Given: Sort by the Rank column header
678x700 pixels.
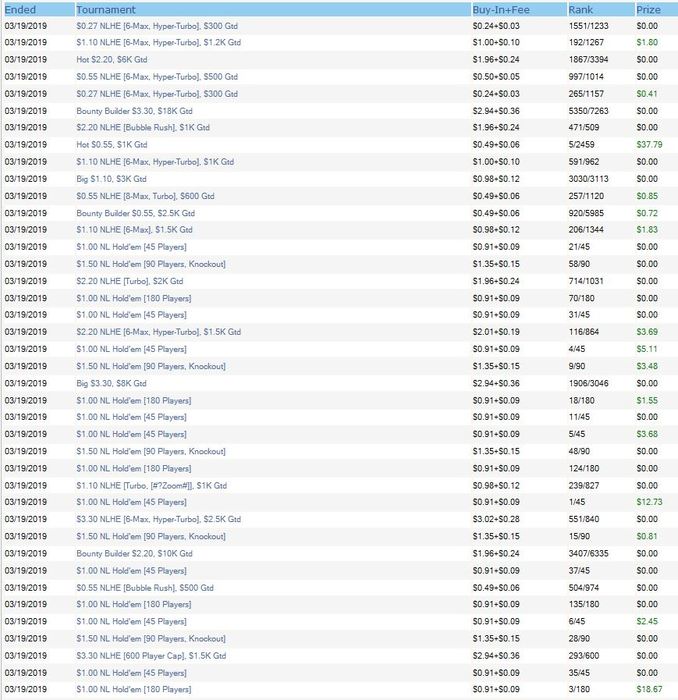Looking at the screenshot, I should pos(601,9).
